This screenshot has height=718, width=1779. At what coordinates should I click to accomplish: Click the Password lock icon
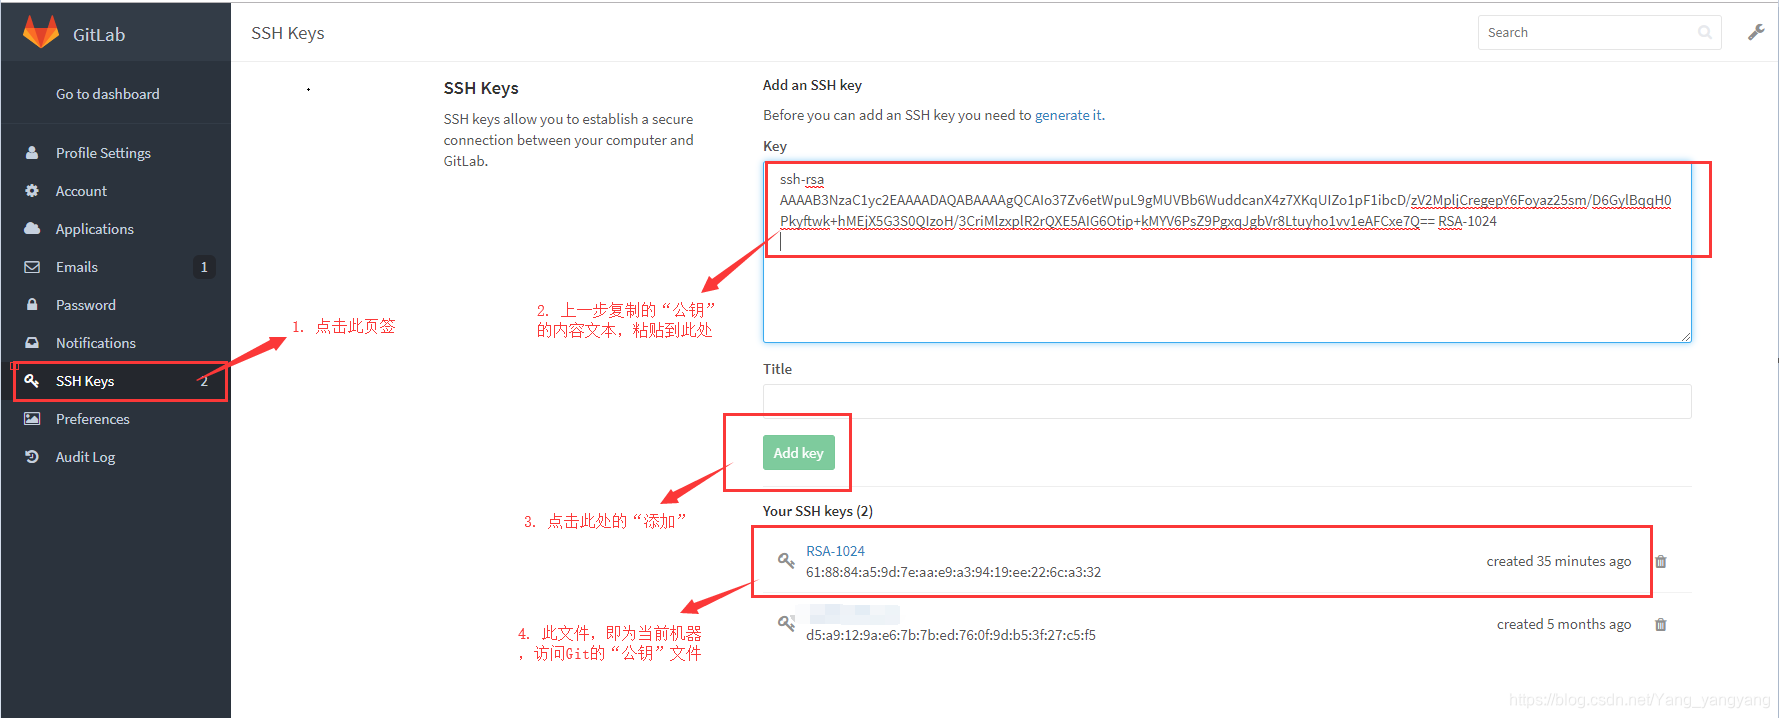[x=32, y=305]
